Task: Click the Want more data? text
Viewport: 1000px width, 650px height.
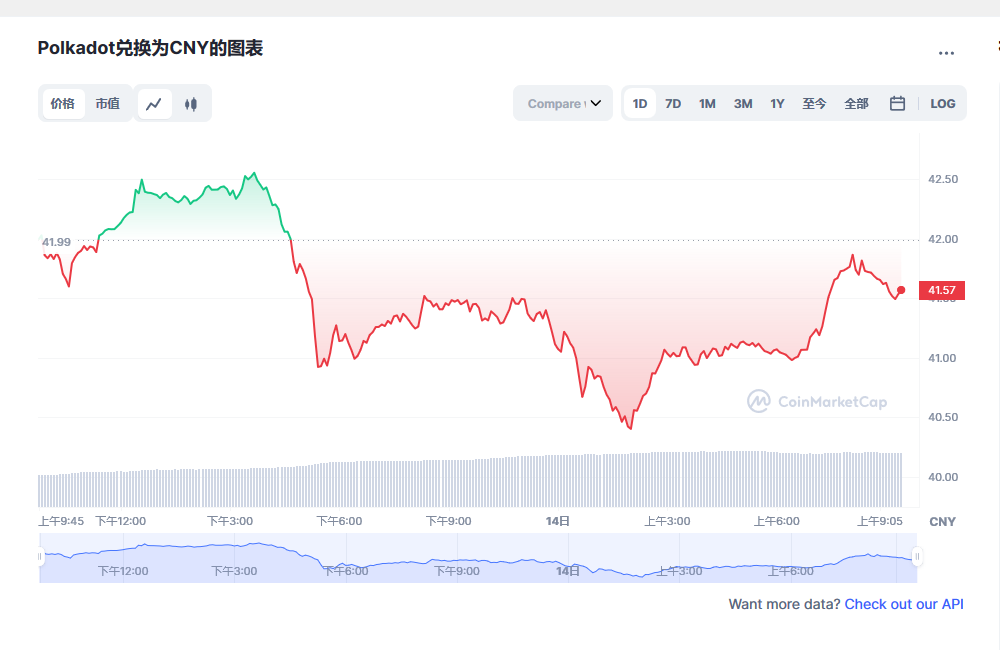Action: [x=784, y=604]
